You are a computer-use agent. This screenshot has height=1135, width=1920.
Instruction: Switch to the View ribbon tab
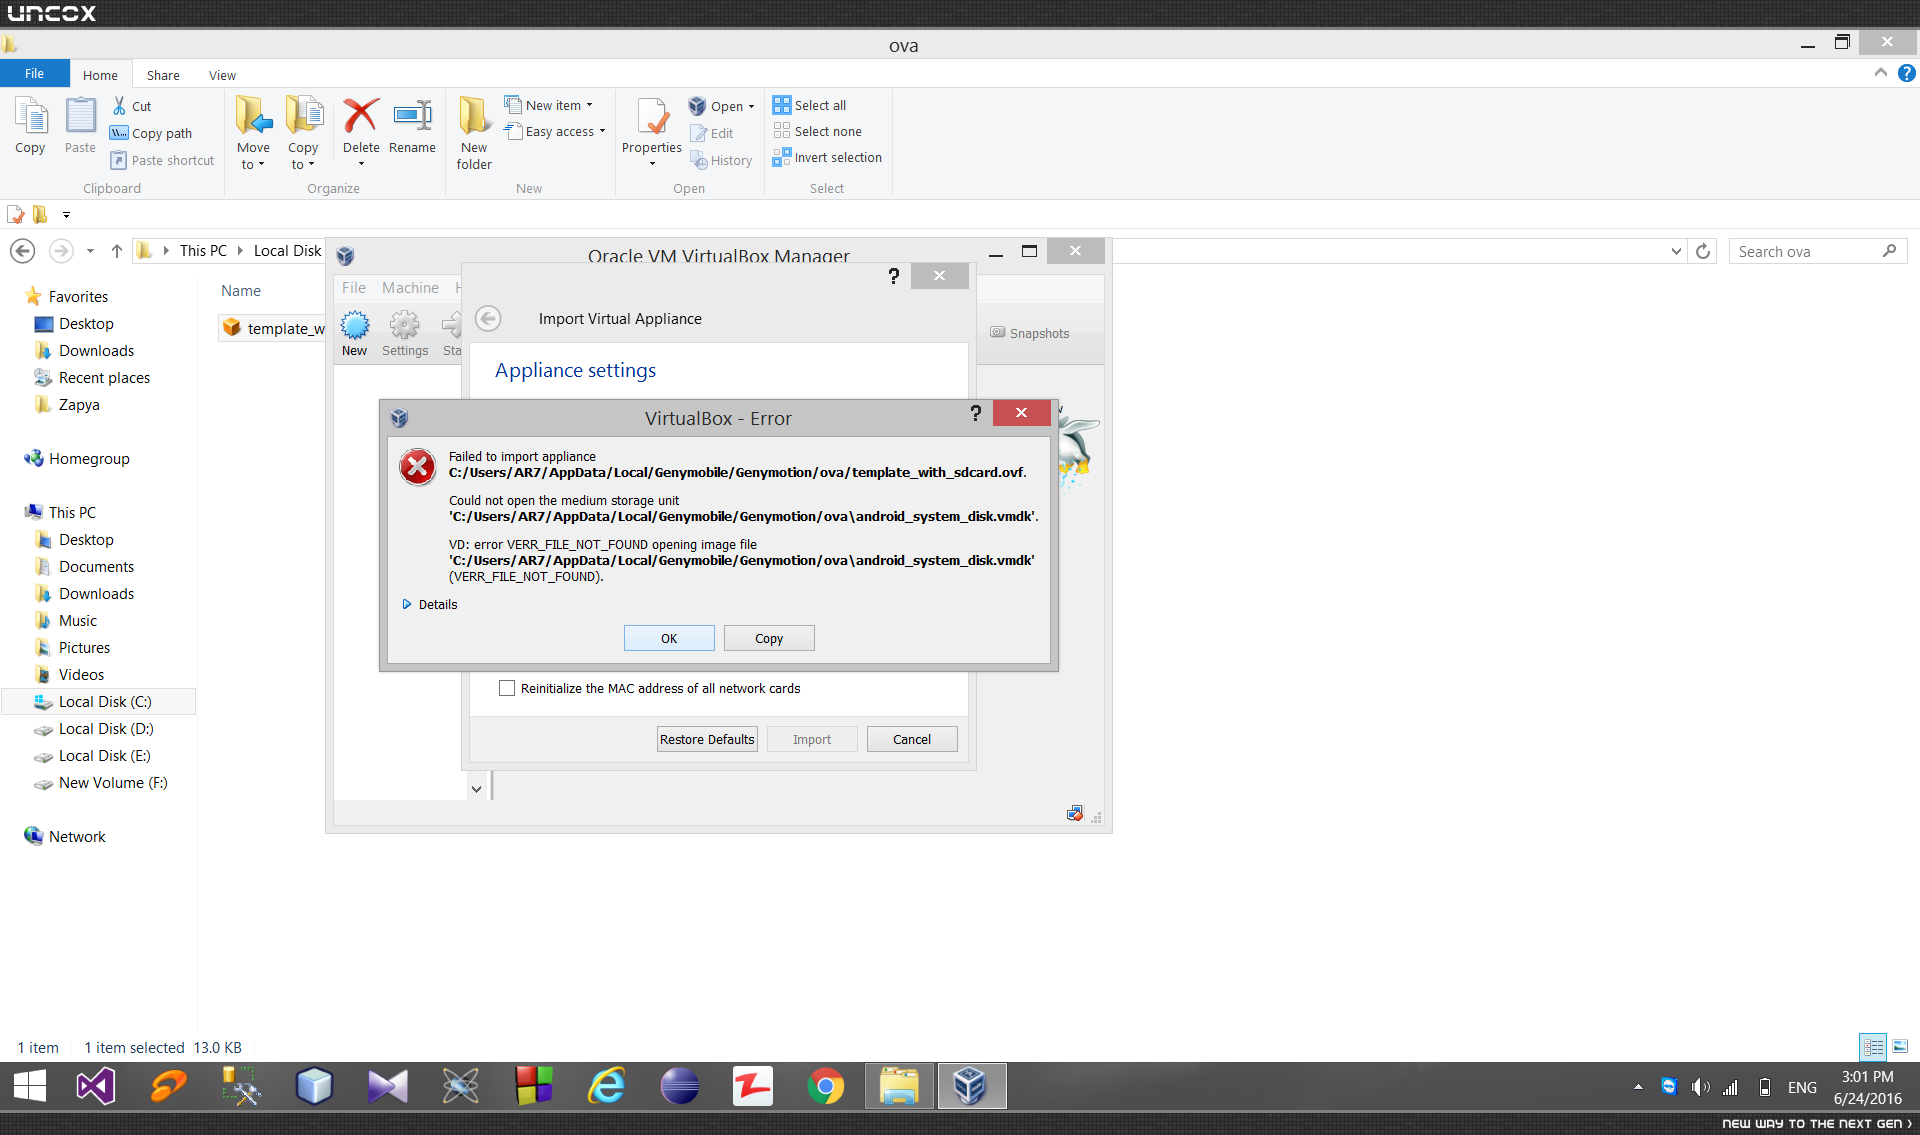click(222, 75)
